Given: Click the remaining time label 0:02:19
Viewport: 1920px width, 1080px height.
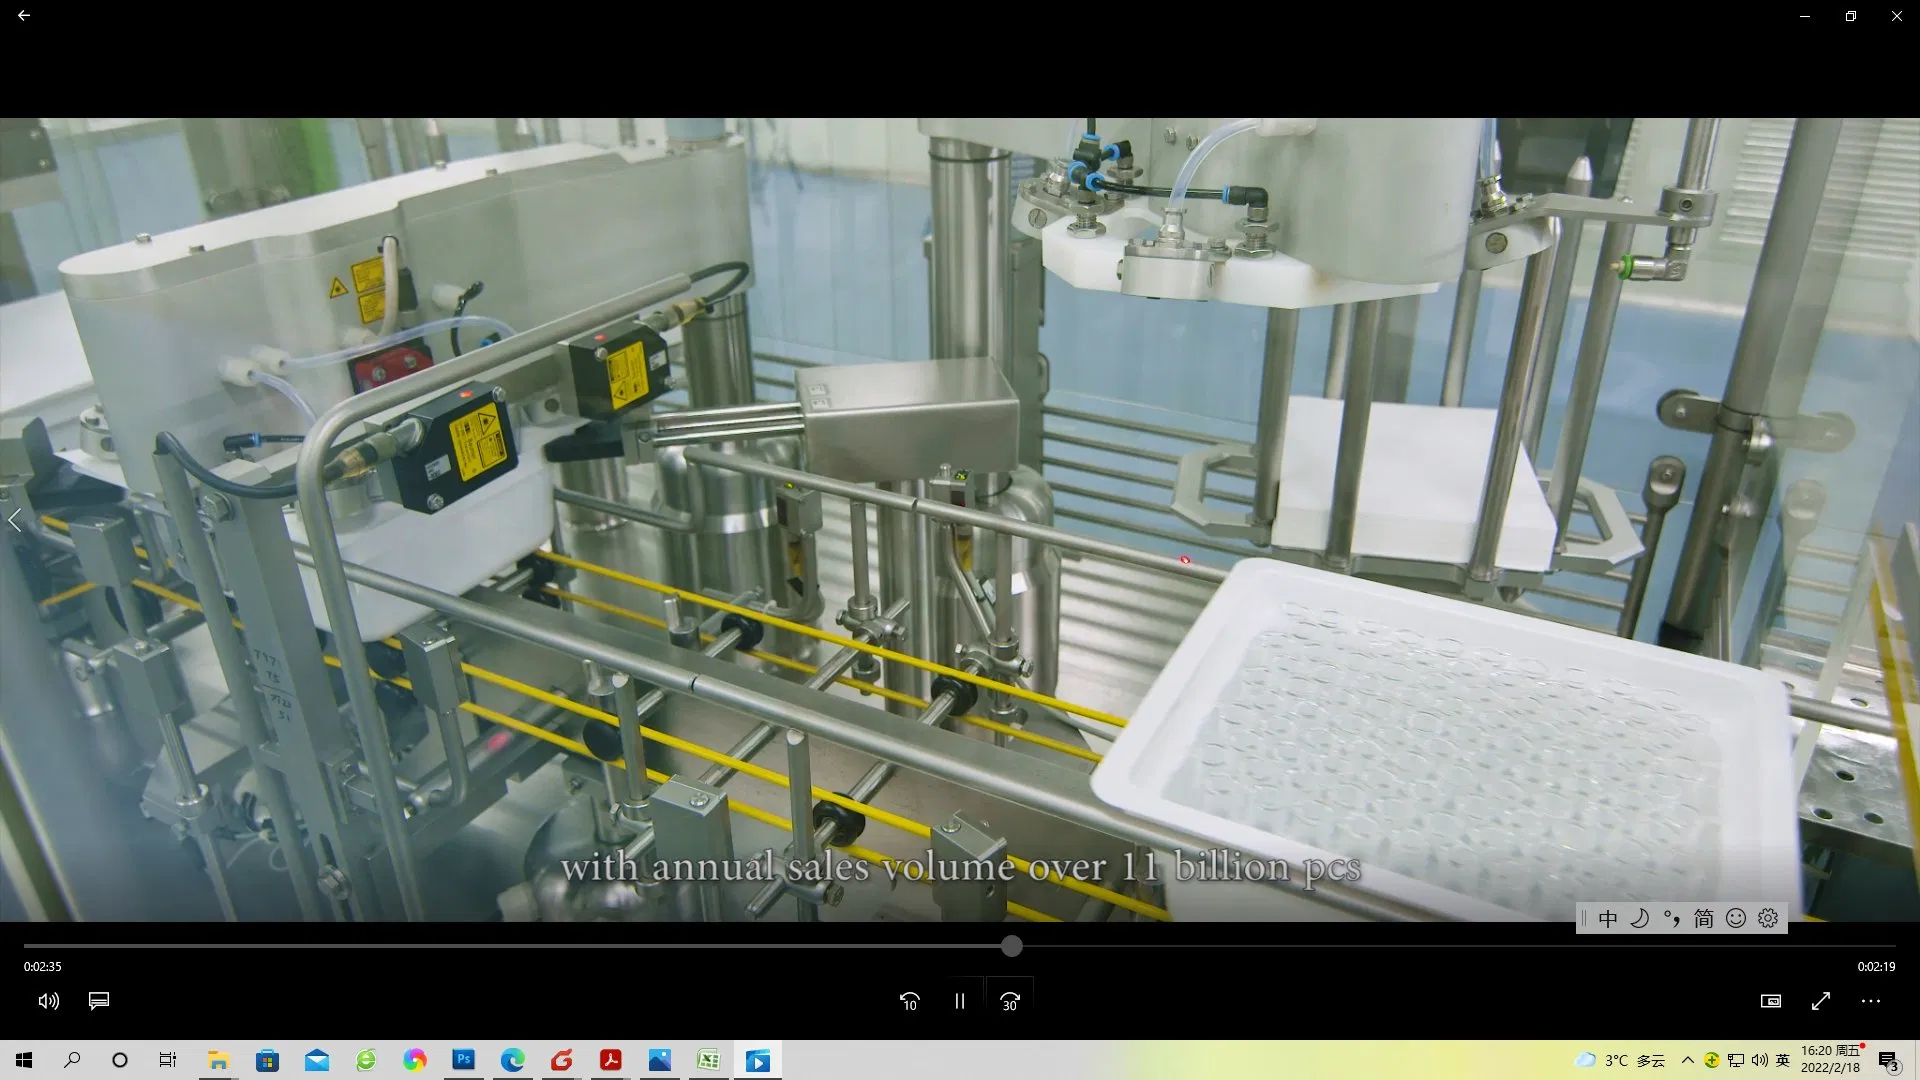Looking at the screenshot, I should 1876,967.
